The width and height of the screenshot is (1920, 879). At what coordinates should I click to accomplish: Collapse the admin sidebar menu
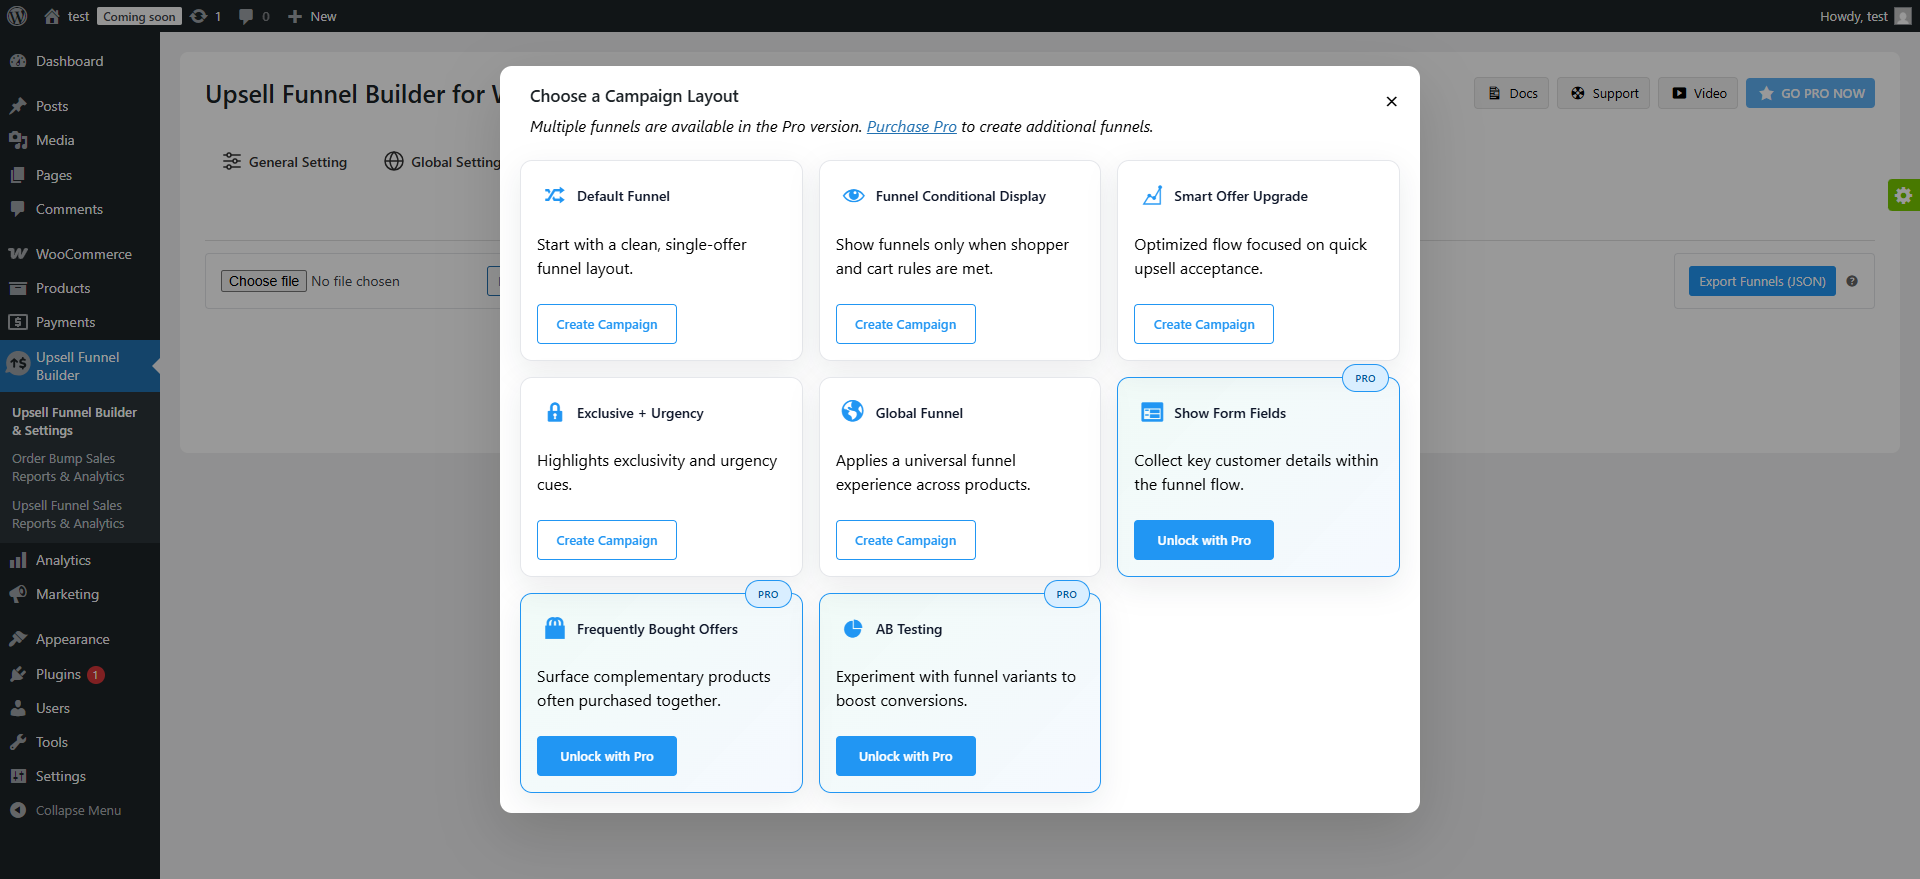(x=80, y=810)
